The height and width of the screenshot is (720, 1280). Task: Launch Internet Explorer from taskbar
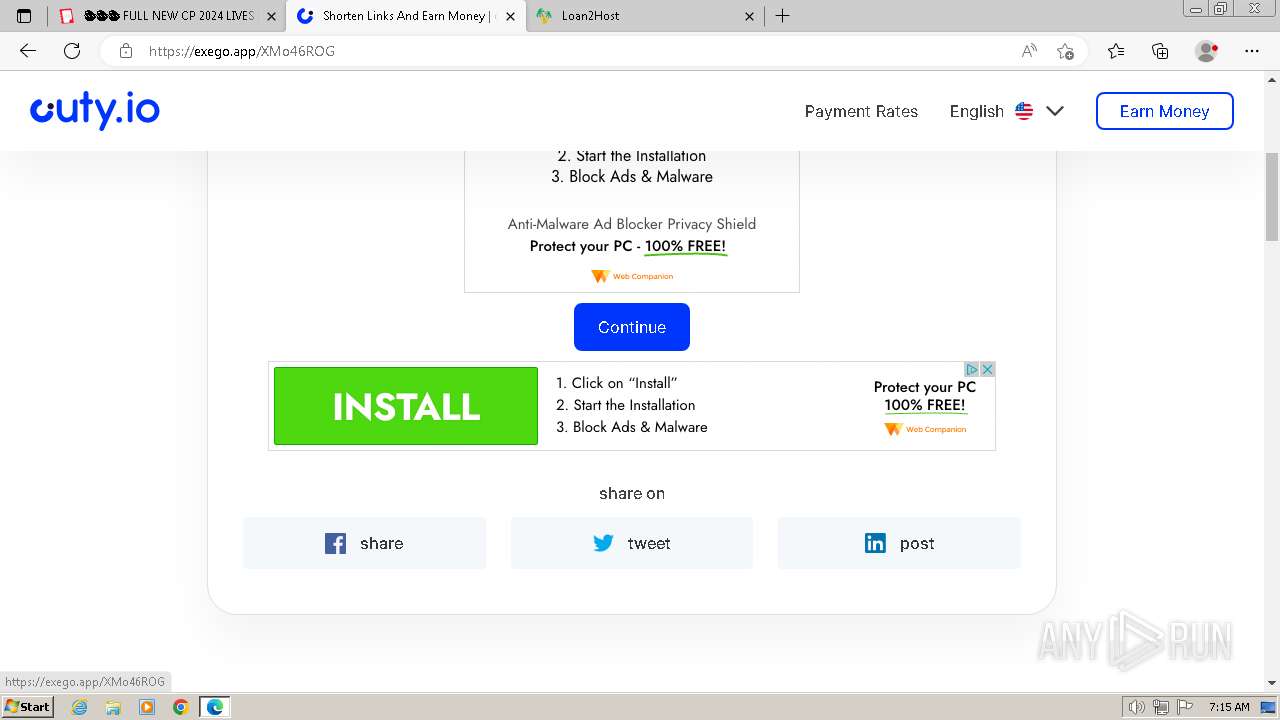80,707
